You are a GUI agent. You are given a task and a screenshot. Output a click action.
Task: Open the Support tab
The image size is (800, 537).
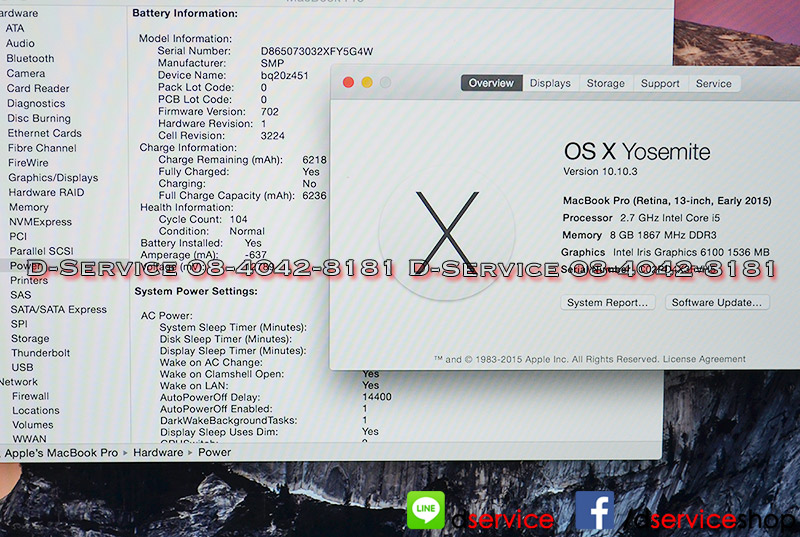660,83
